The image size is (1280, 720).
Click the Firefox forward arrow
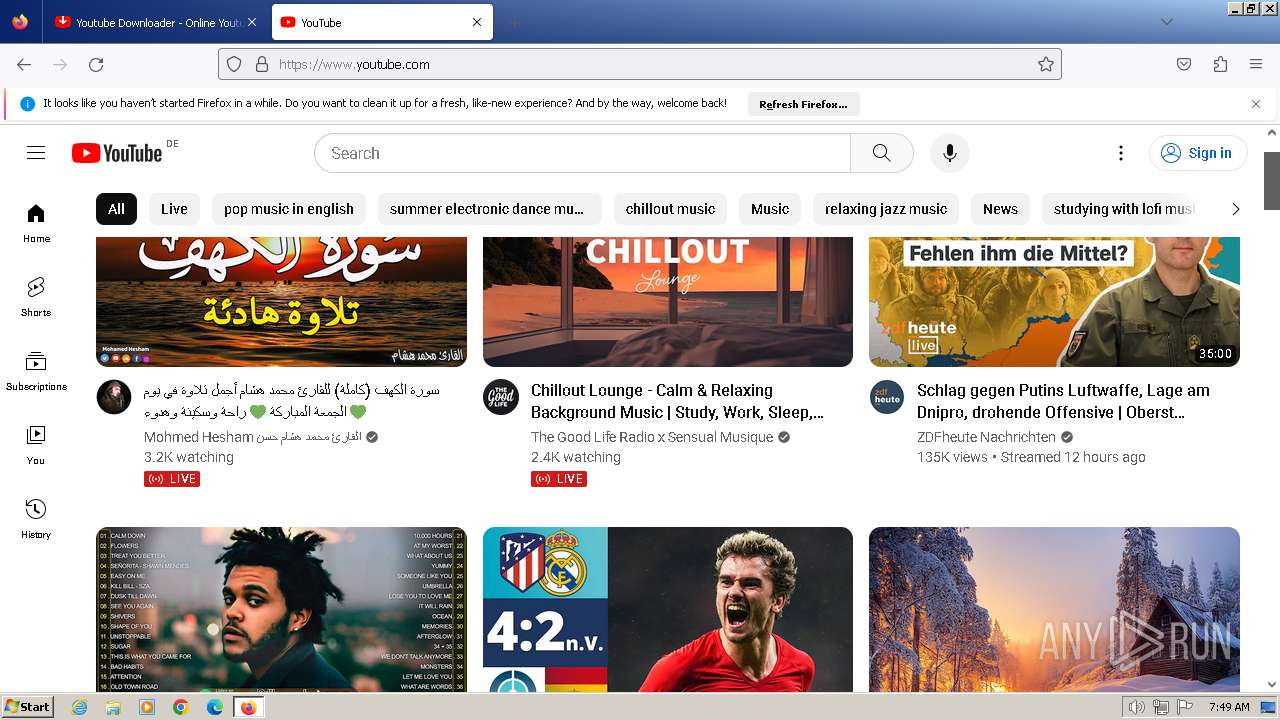click(60, 64)
